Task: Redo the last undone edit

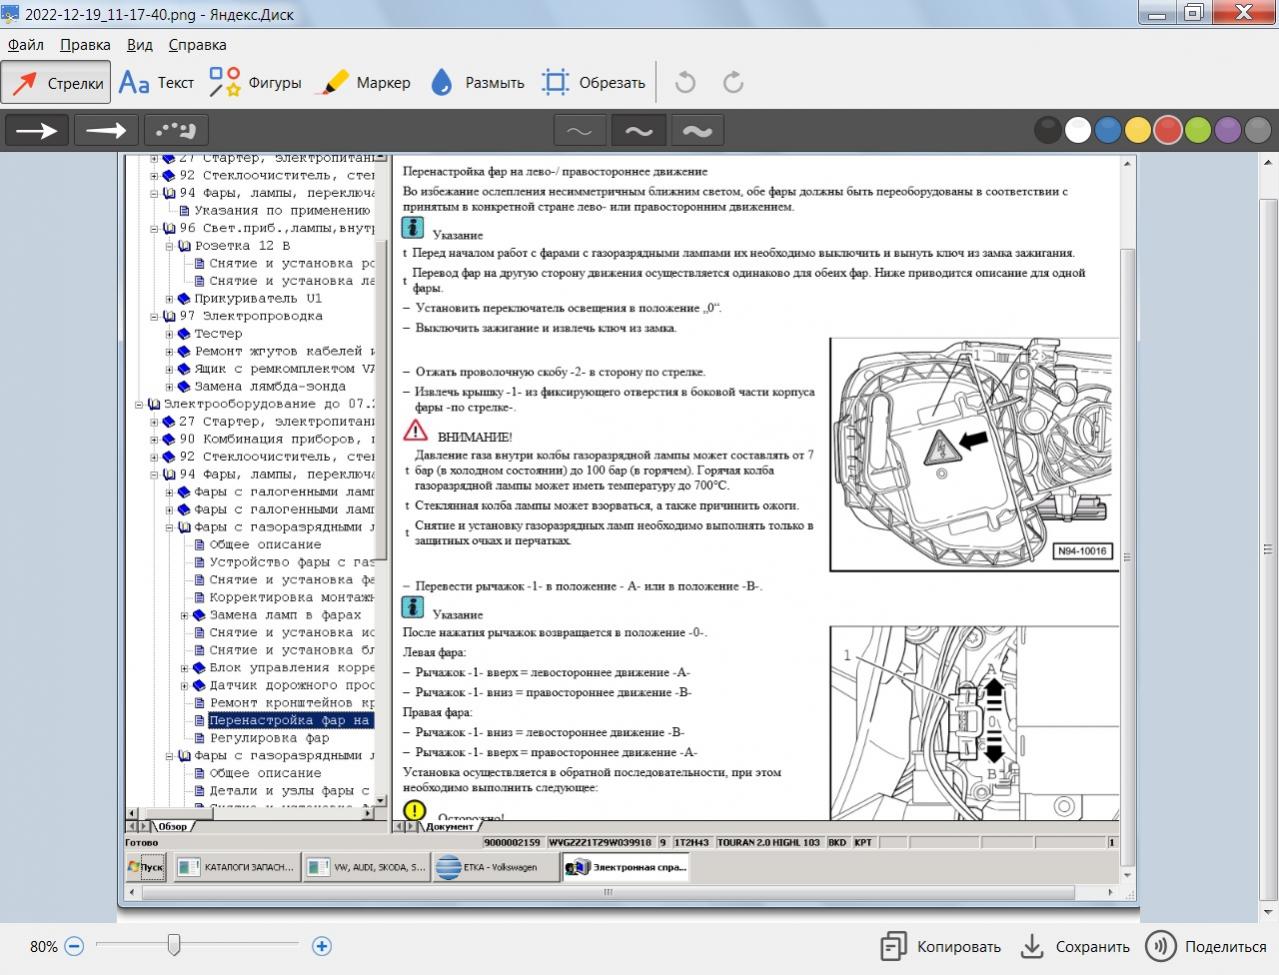Action: [733, 83]
